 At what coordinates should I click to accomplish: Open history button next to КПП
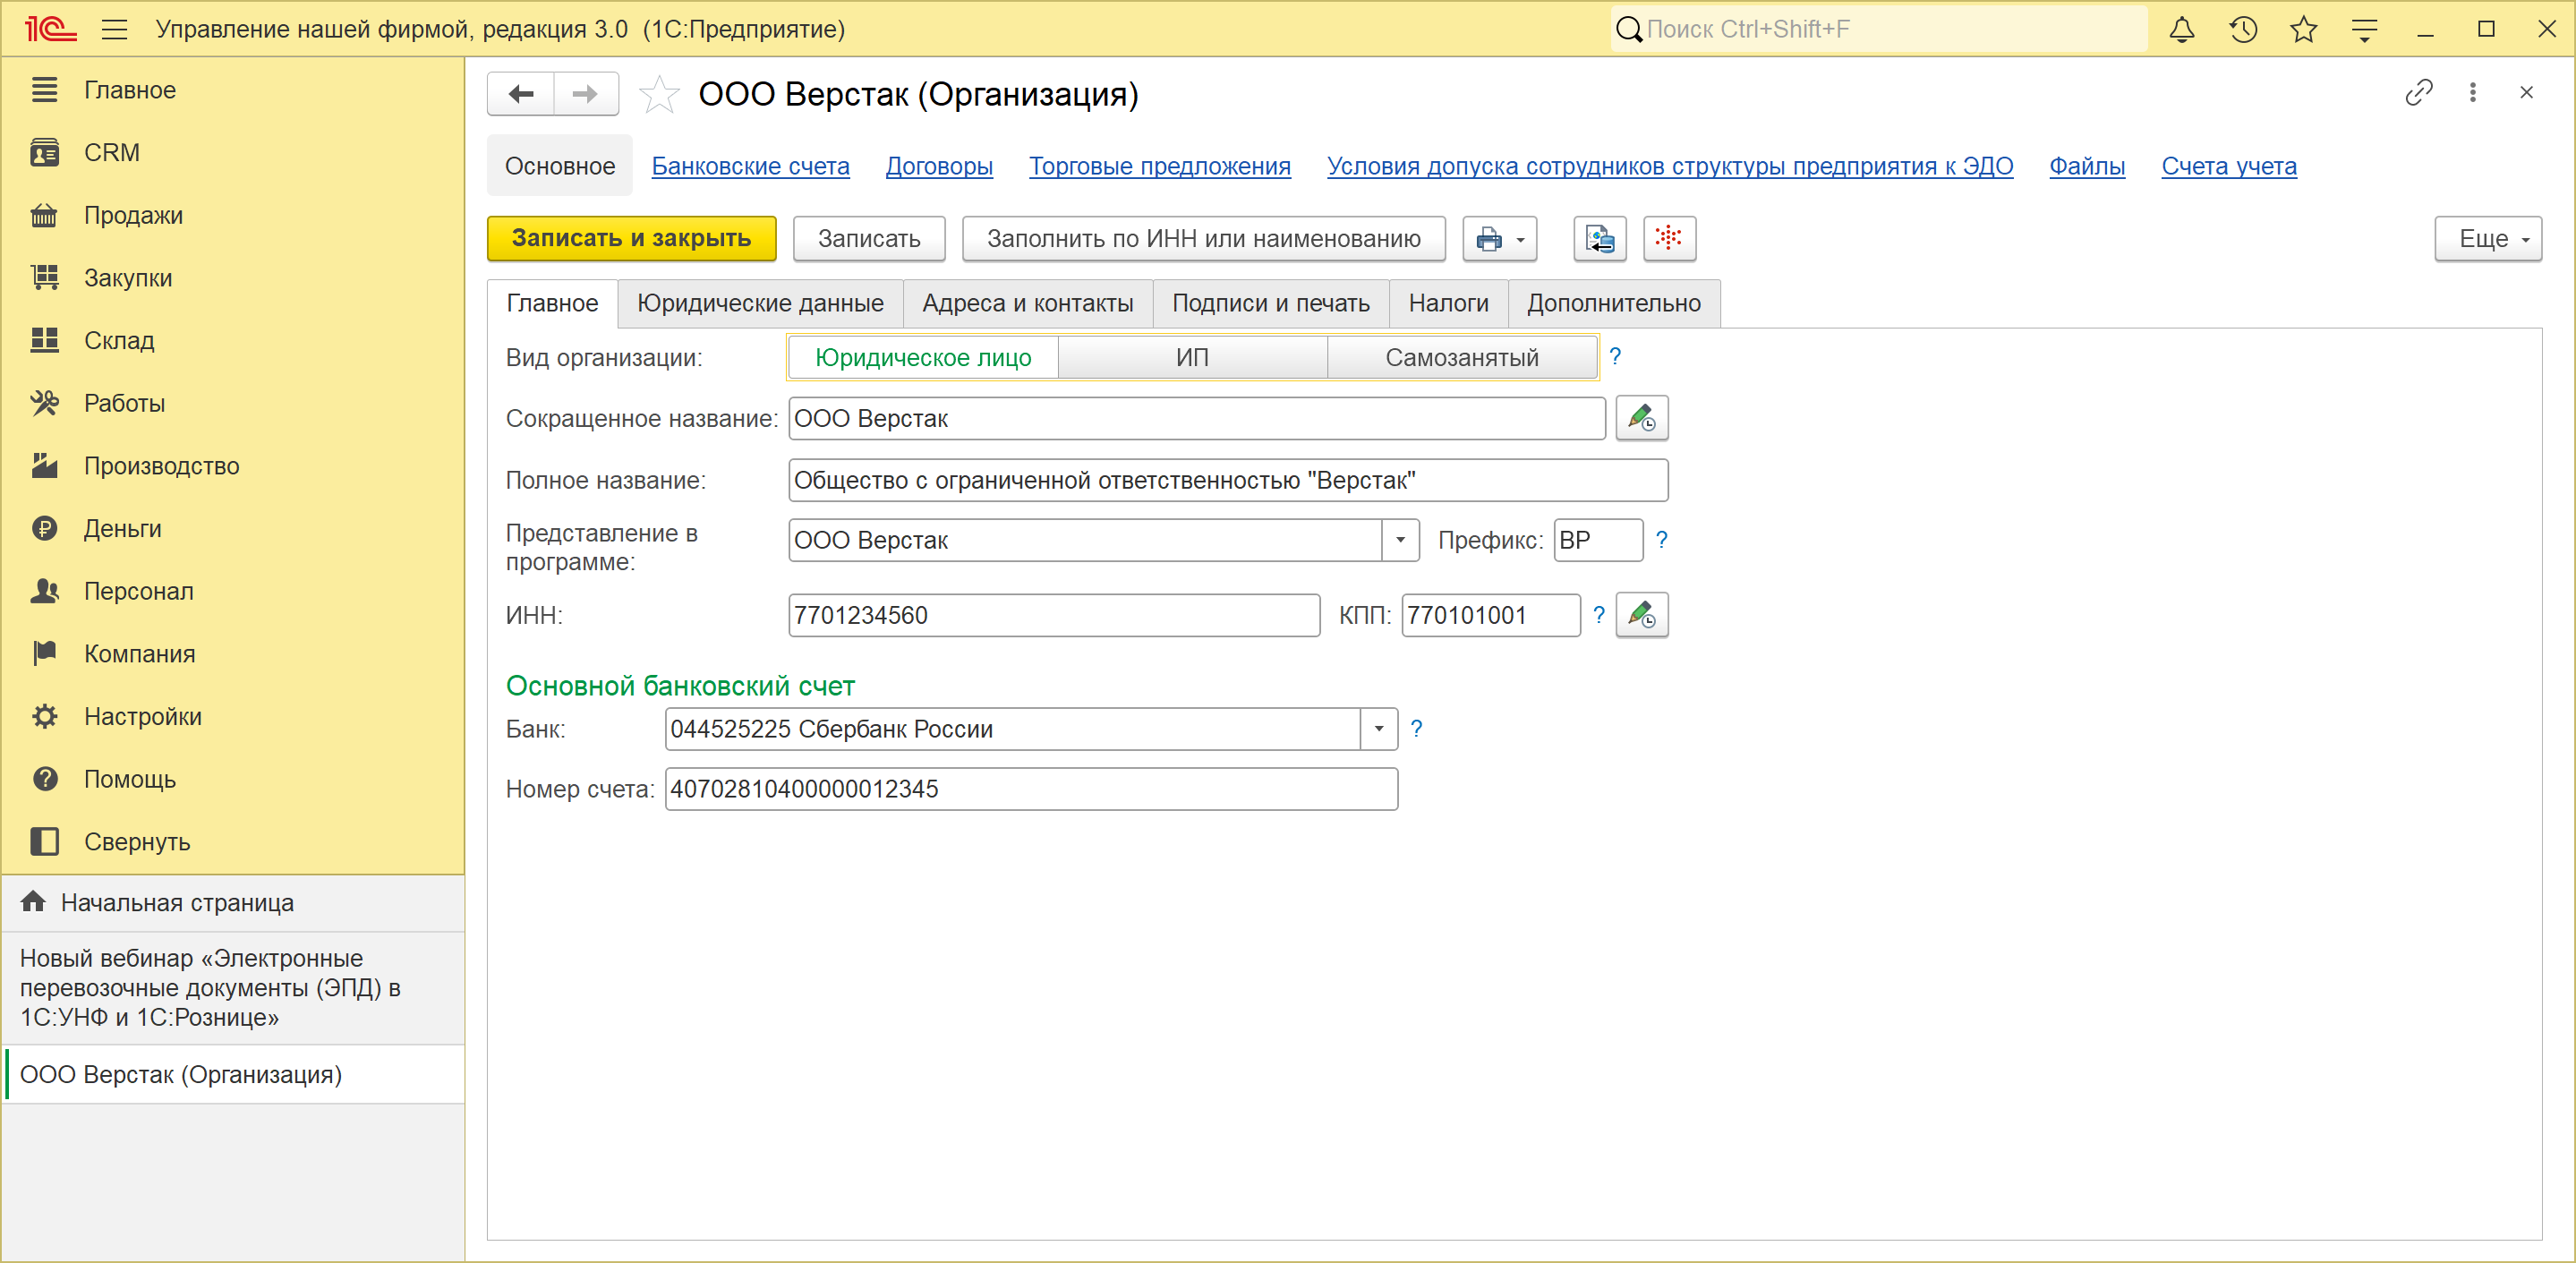tap(1641, 615)
